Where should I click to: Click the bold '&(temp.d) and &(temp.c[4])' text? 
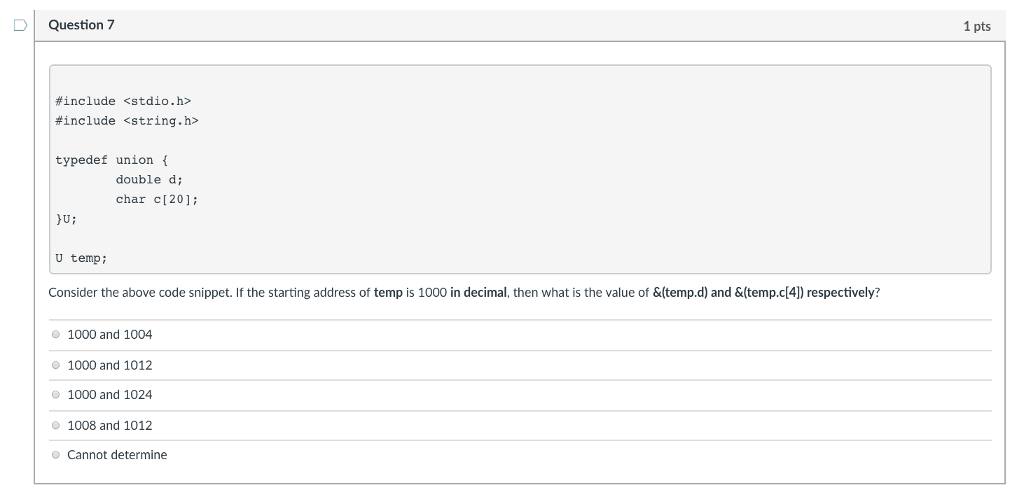pos(728,293)
